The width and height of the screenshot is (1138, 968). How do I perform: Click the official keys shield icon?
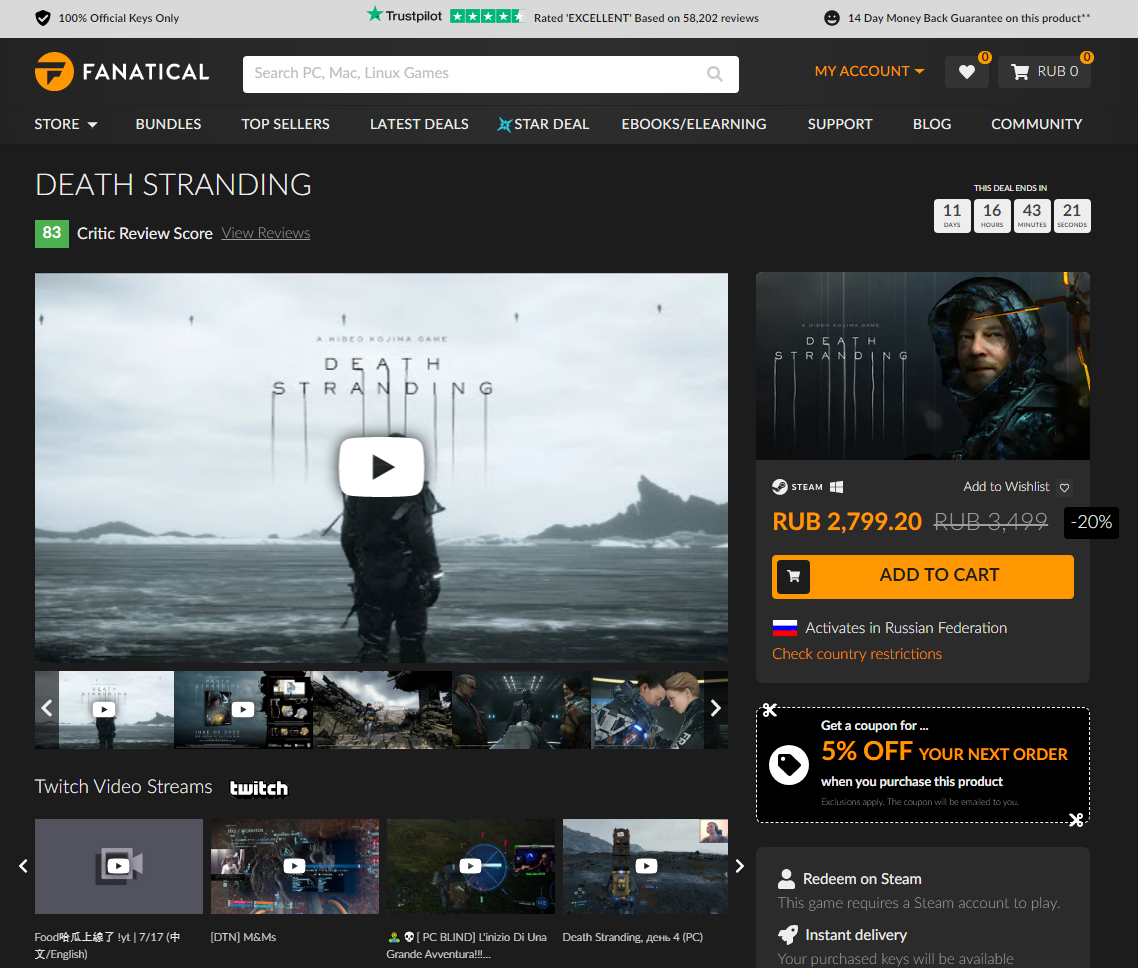43,17
